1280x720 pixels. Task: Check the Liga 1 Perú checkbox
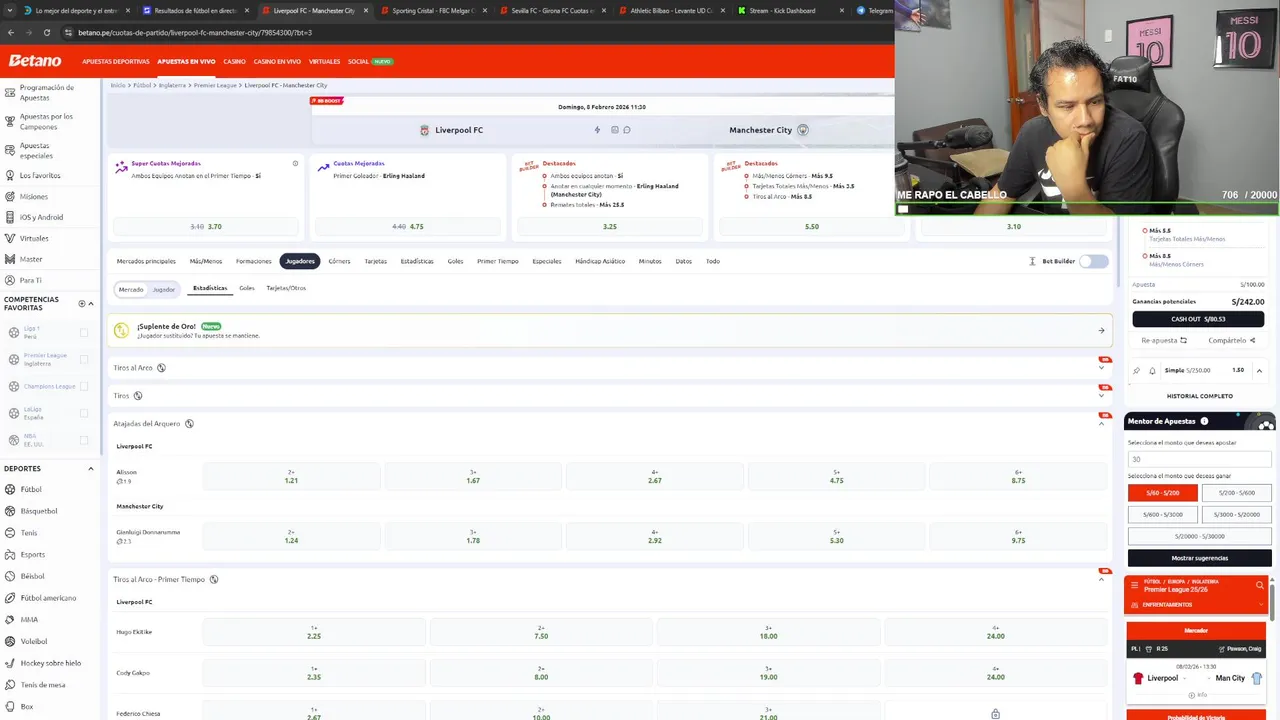pyautogui.click(x=84, y=332)
